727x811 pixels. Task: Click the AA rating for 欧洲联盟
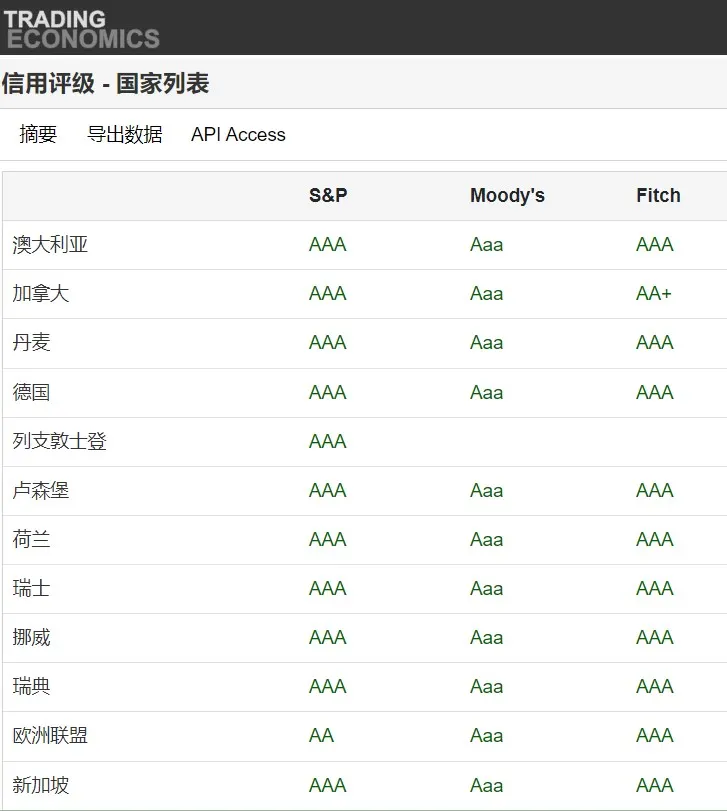tap(322, 735)
